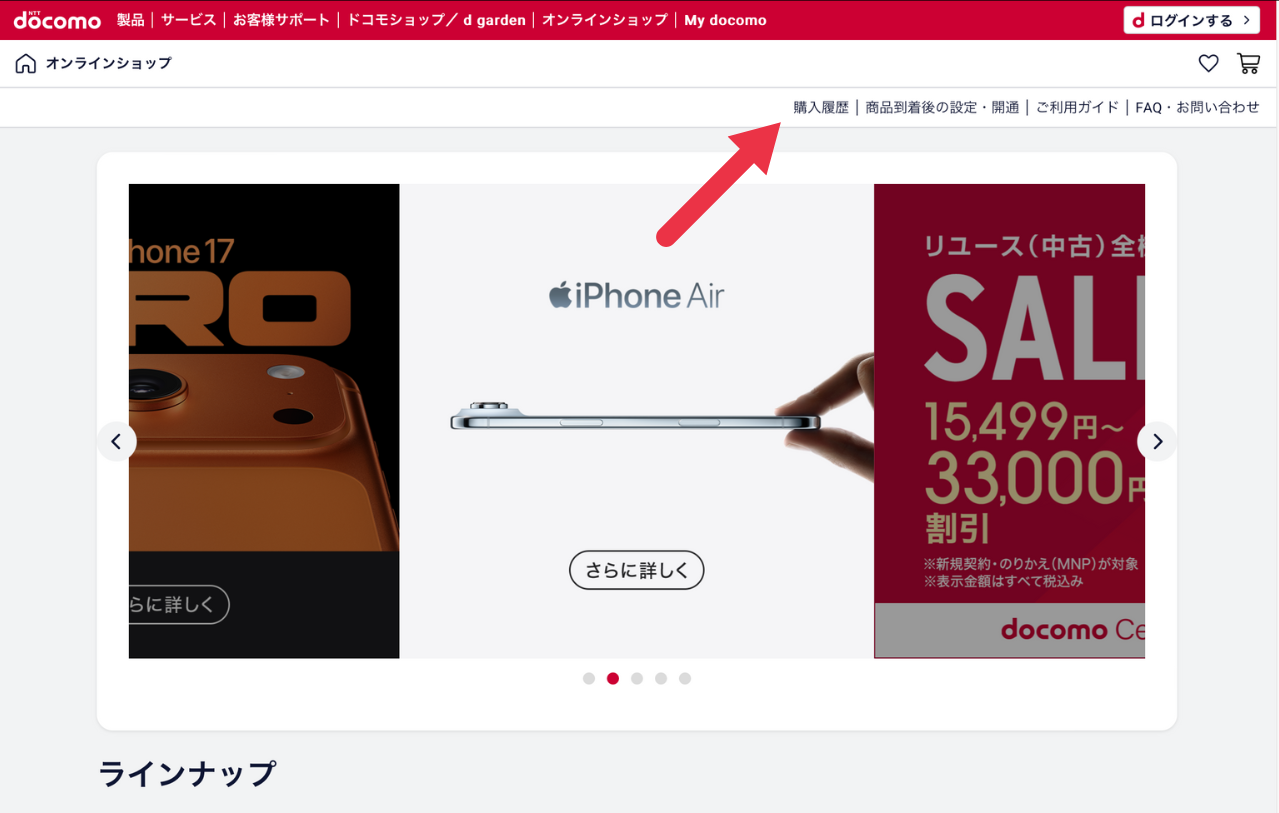Open the favorites heart icon
Screen dimensions: 1279x813
[1208, 64]
